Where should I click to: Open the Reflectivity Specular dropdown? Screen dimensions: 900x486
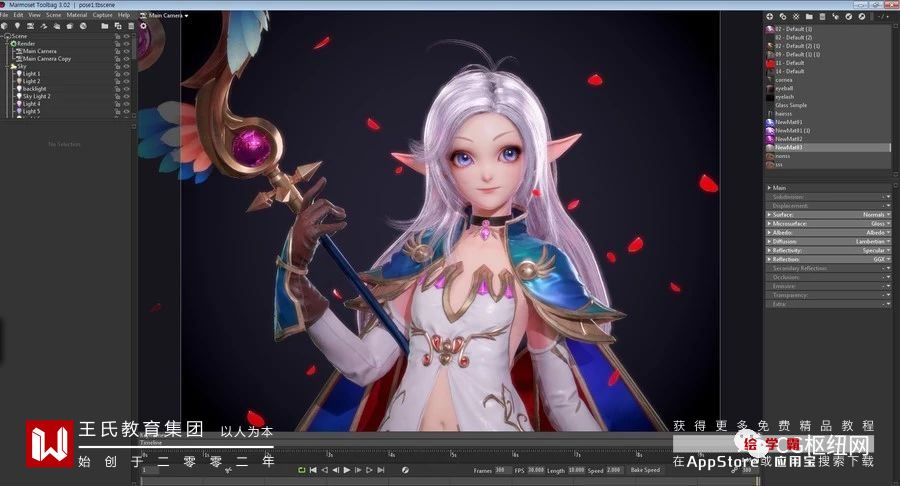tap(876, 250)
